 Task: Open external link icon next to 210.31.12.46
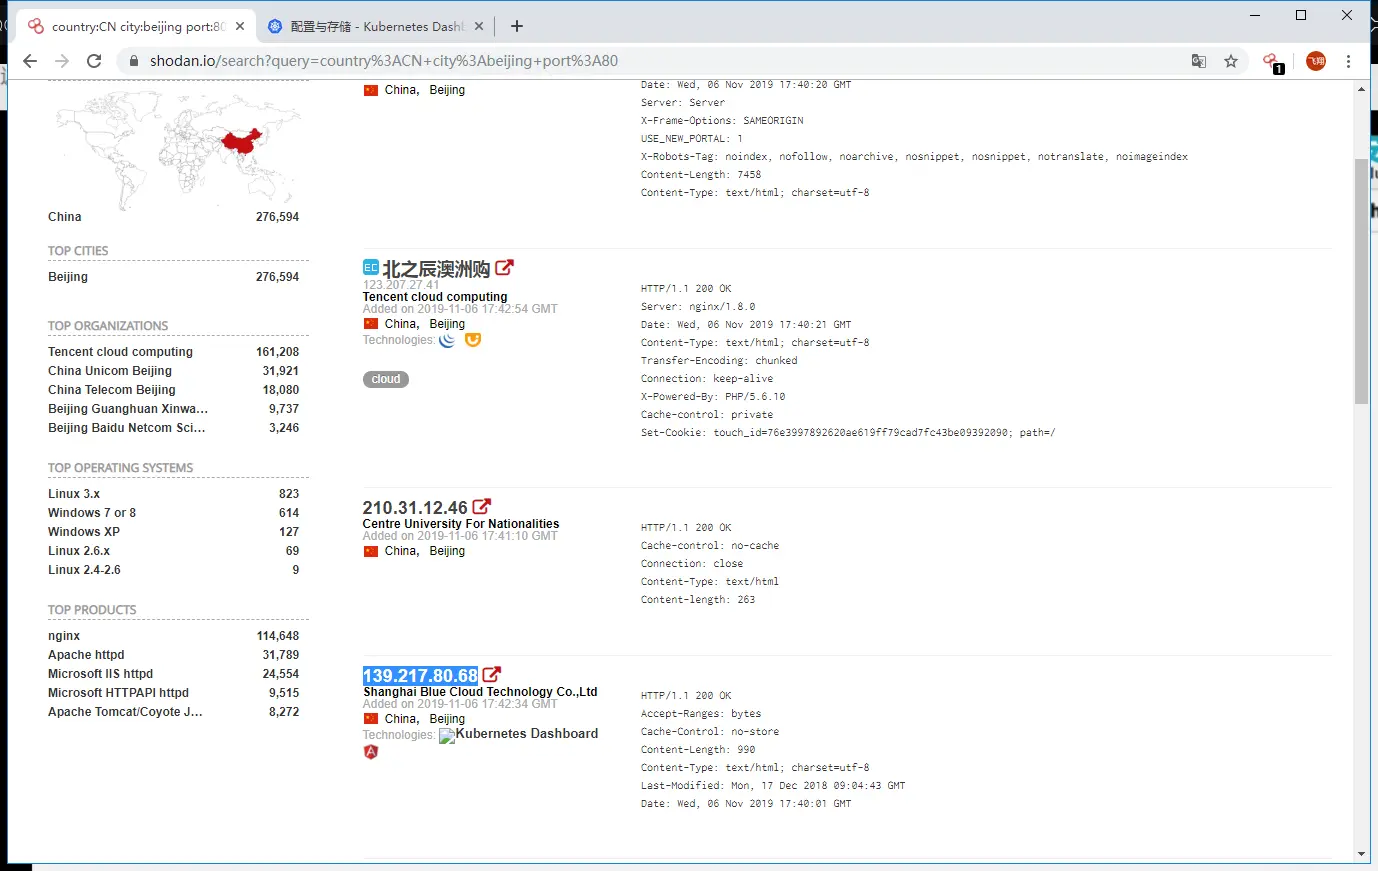click(482, 507)
